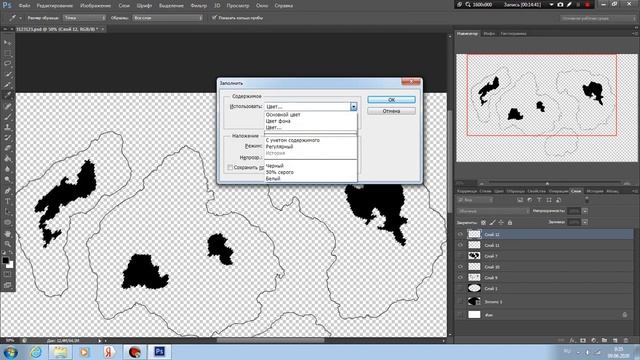Select the Clone Stamp tool
Screen dimensions: 640x360
tap(7, 127)
